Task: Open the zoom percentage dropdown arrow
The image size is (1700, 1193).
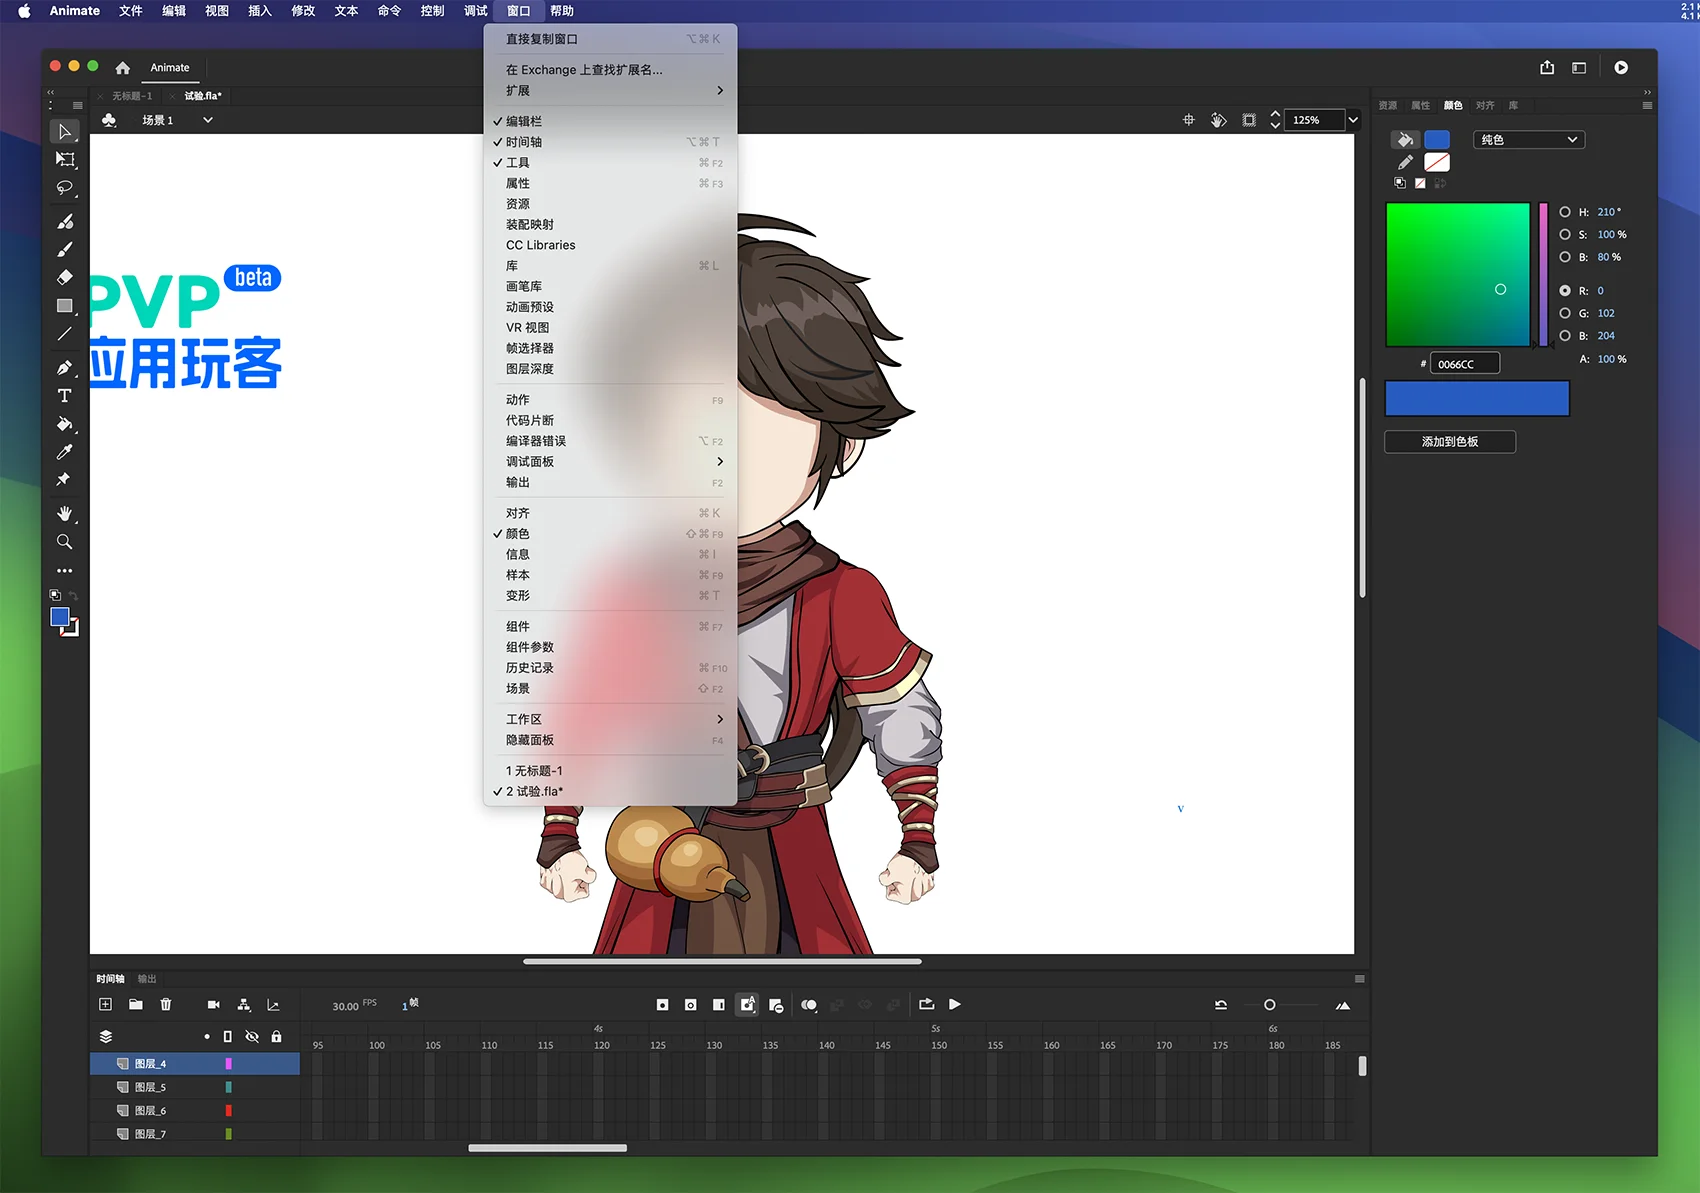Action: [1353, 120]
